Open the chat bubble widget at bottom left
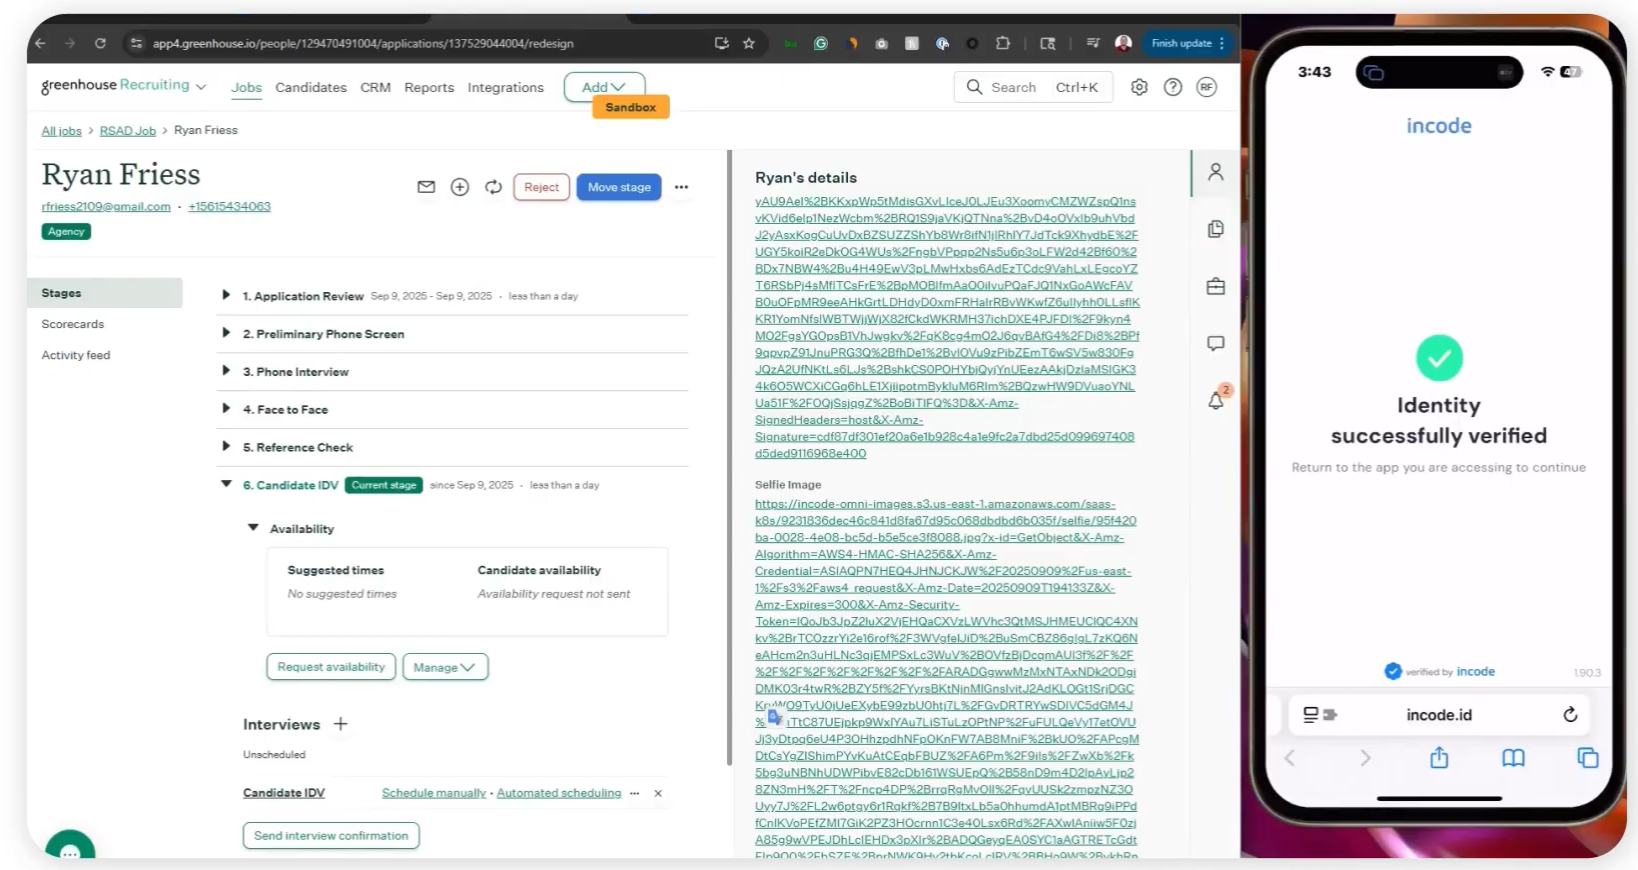Viewport: 1638px width, 870px height. [x=70, y=850]
